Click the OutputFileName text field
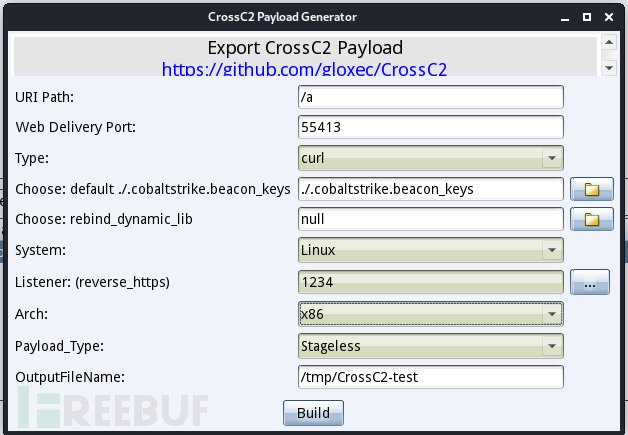Screen dimensions: 628x435 [x=431, y=377]
